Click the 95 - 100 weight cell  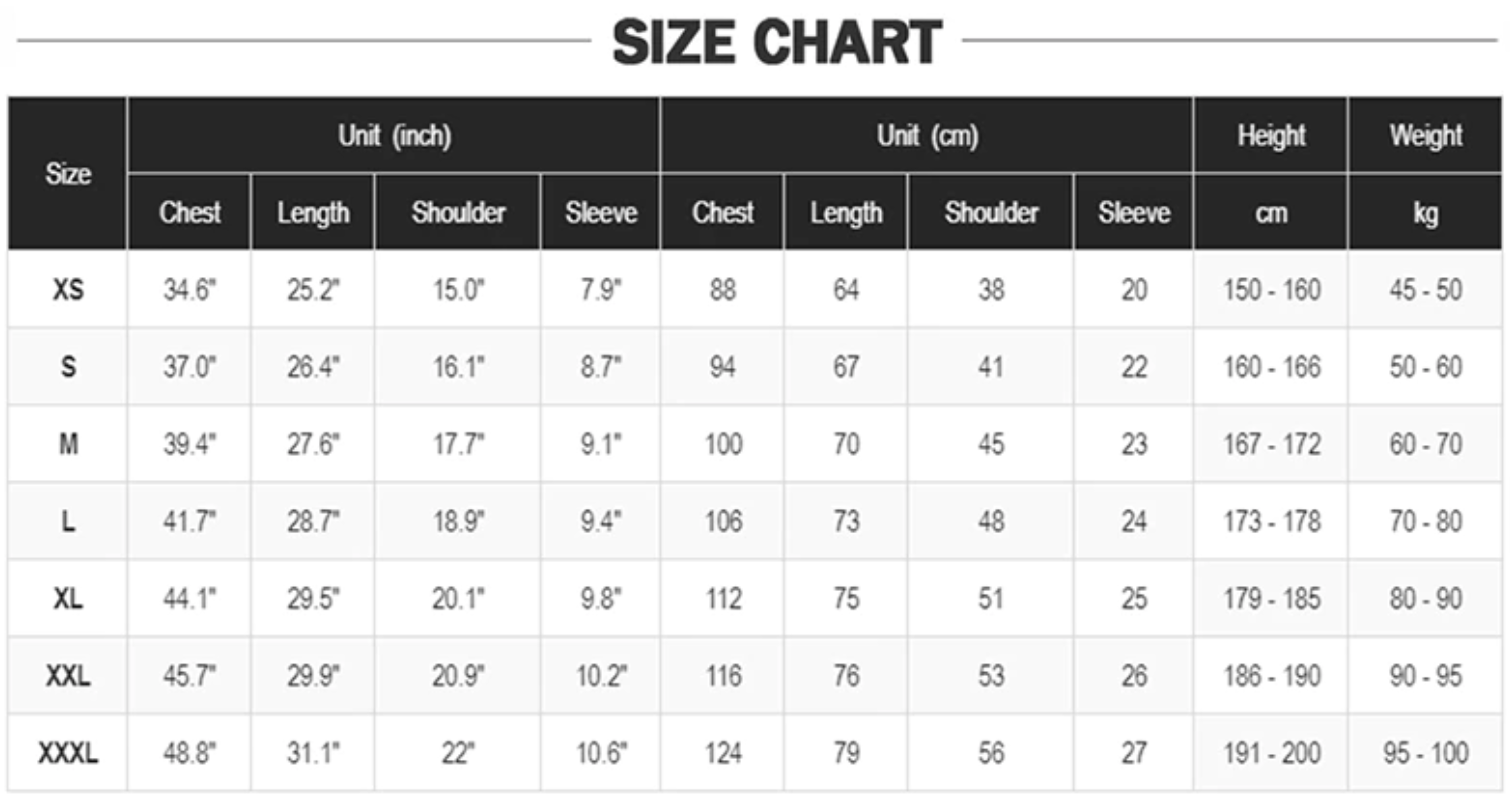point(1426,753)
